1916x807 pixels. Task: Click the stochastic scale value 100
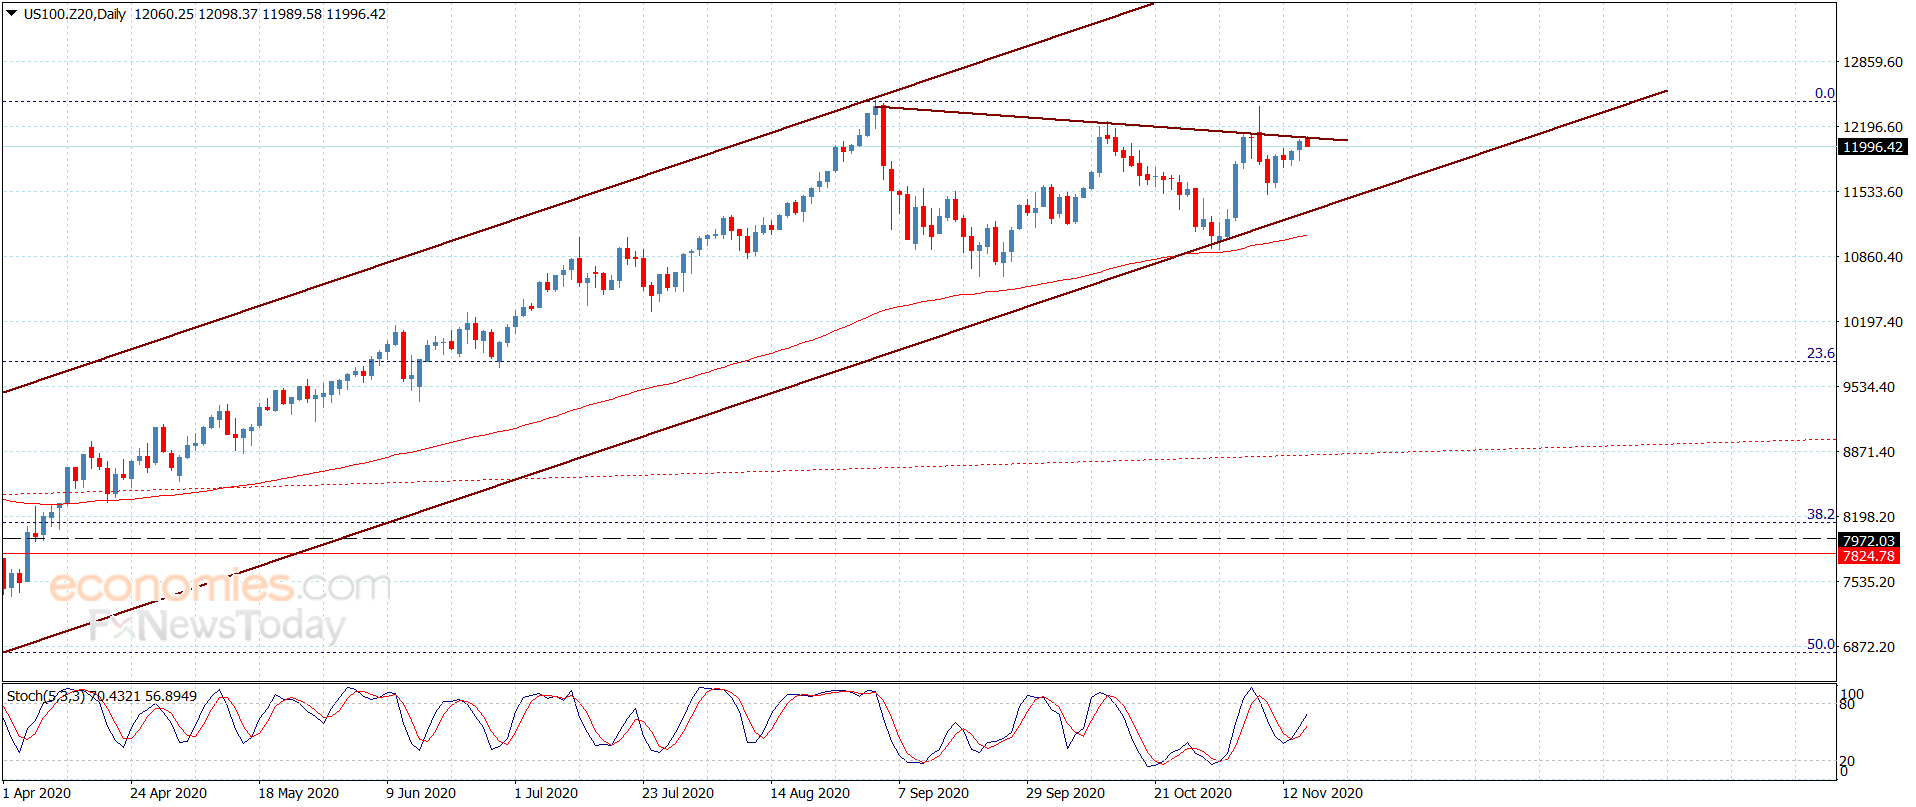tap(1852, 694)
